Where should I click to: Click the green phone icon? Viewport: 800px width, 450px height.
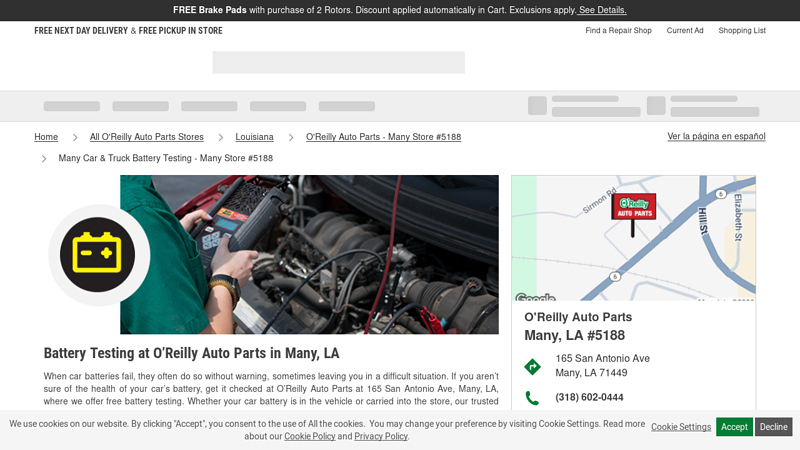pos(532,397)
